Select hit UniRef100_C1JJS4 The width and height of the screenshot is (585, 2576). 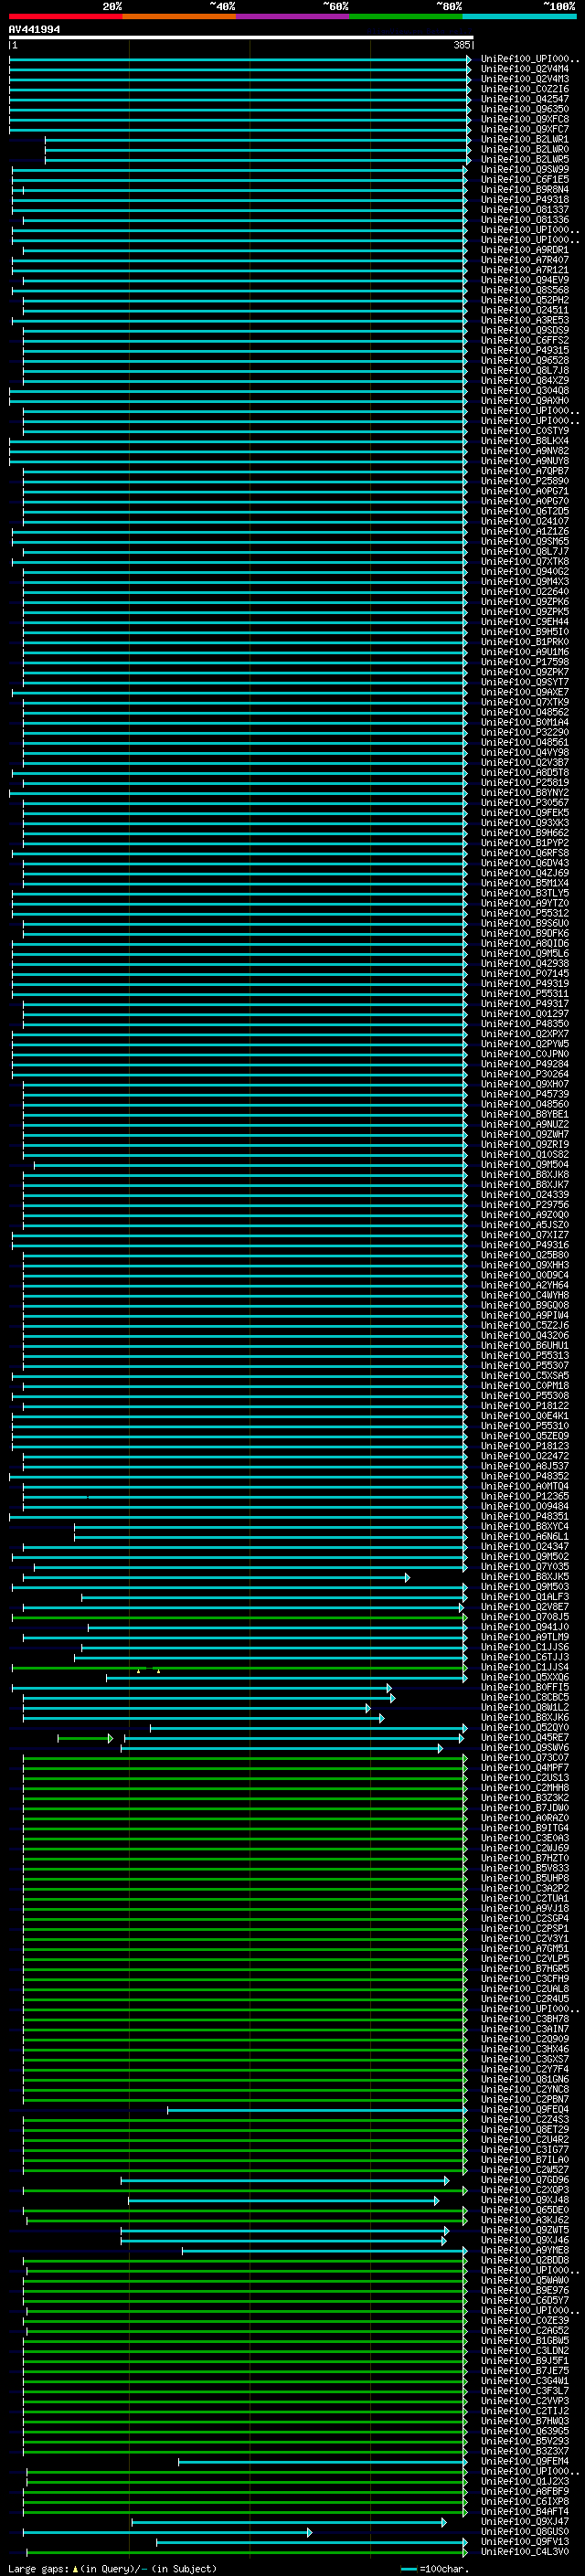coord(525,1667)
